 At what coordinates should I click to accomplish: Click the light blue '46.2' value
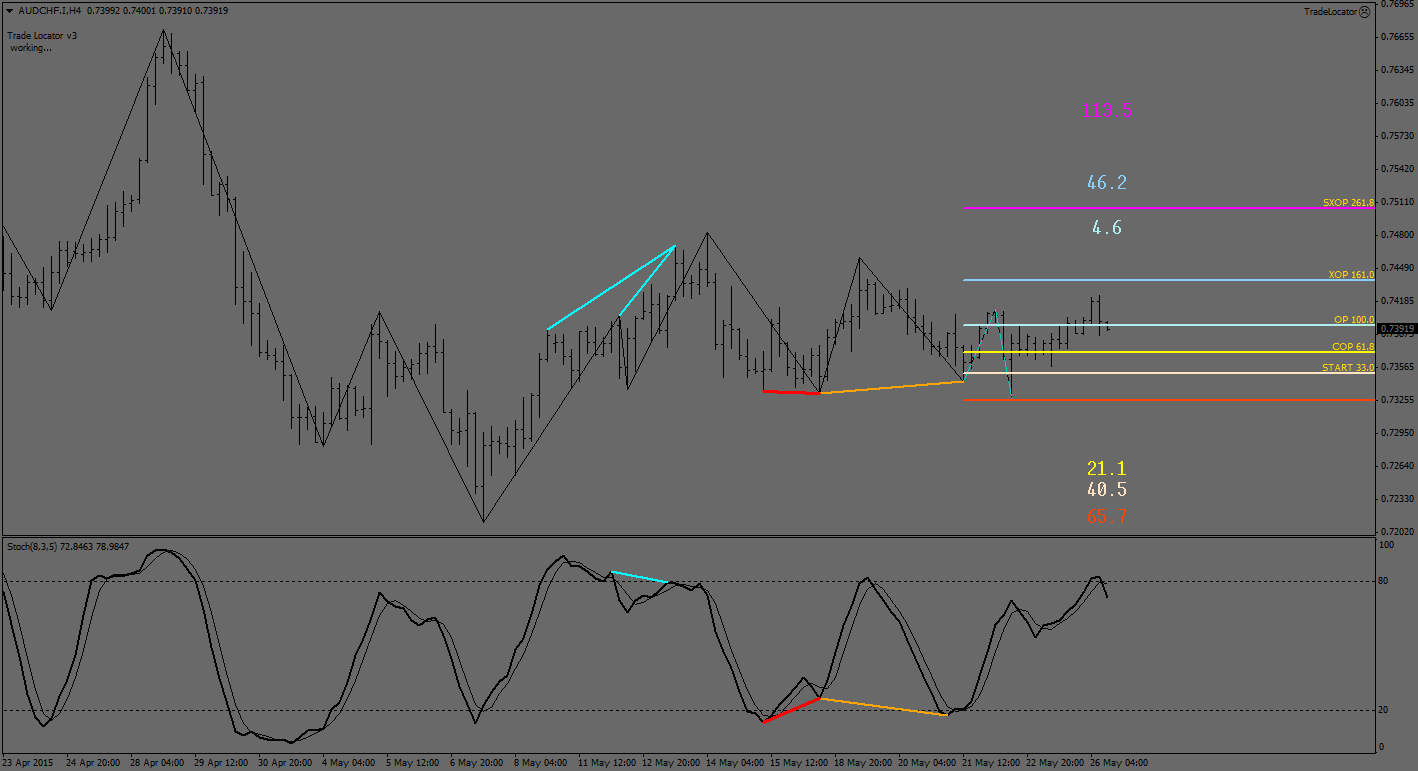coord(1107,183)
